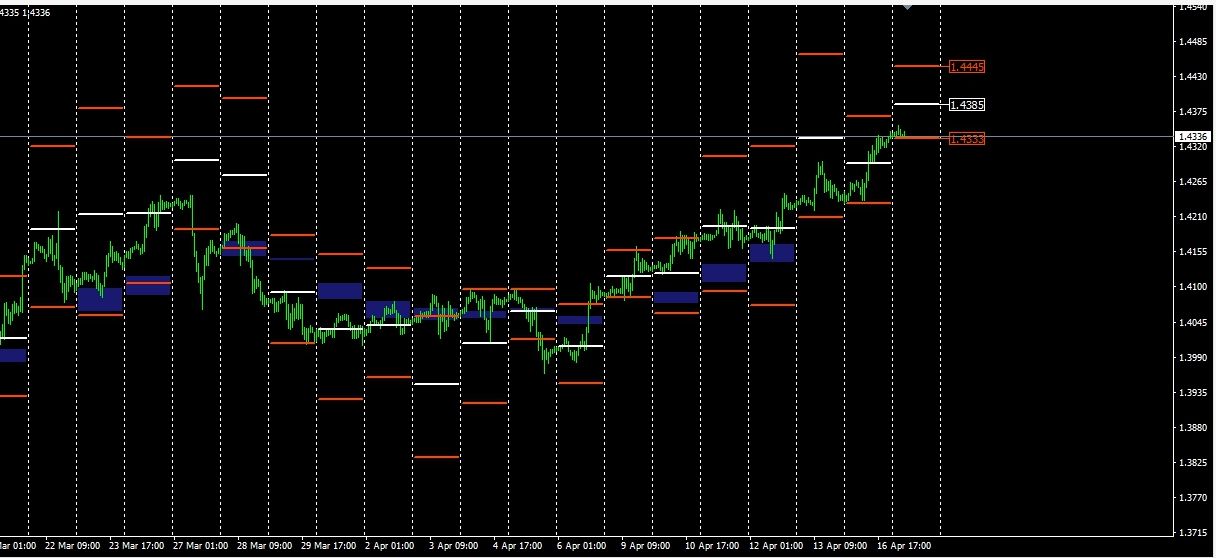Click the 22 Mar 09:00 time label
Viewport: 1216px width, 558px height.
click(73, 546)
